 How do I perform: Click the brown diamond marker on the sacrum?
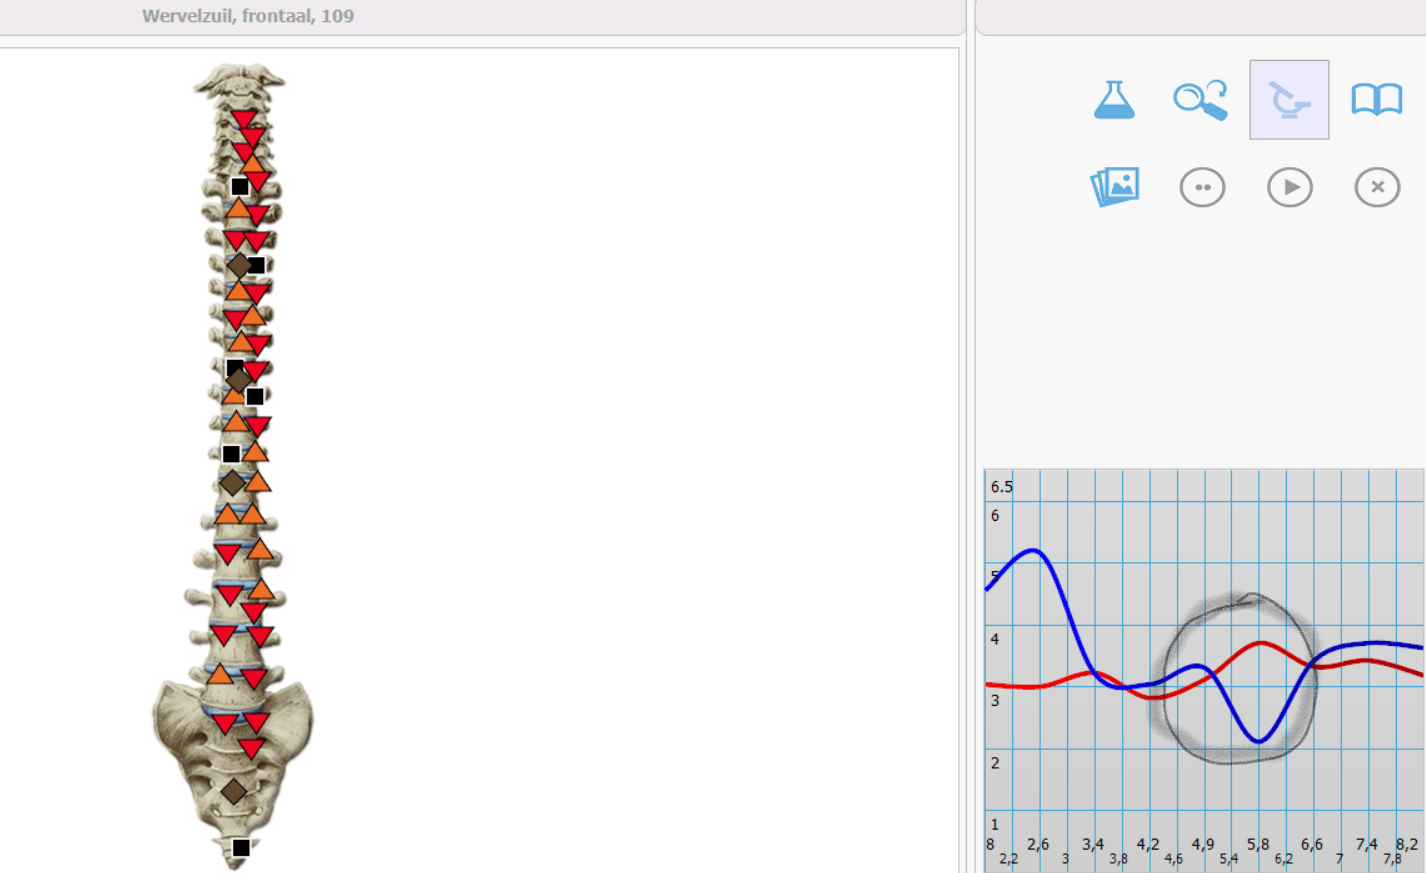[x=234, y=792]
